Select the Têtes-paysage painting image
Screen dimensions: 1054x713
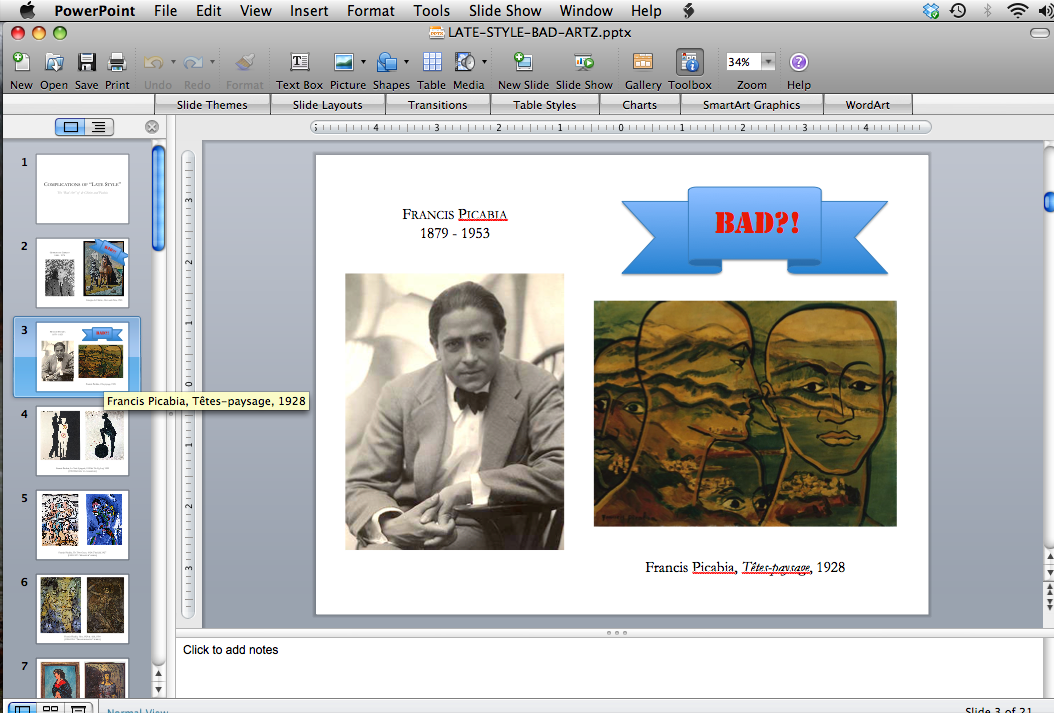745,413
